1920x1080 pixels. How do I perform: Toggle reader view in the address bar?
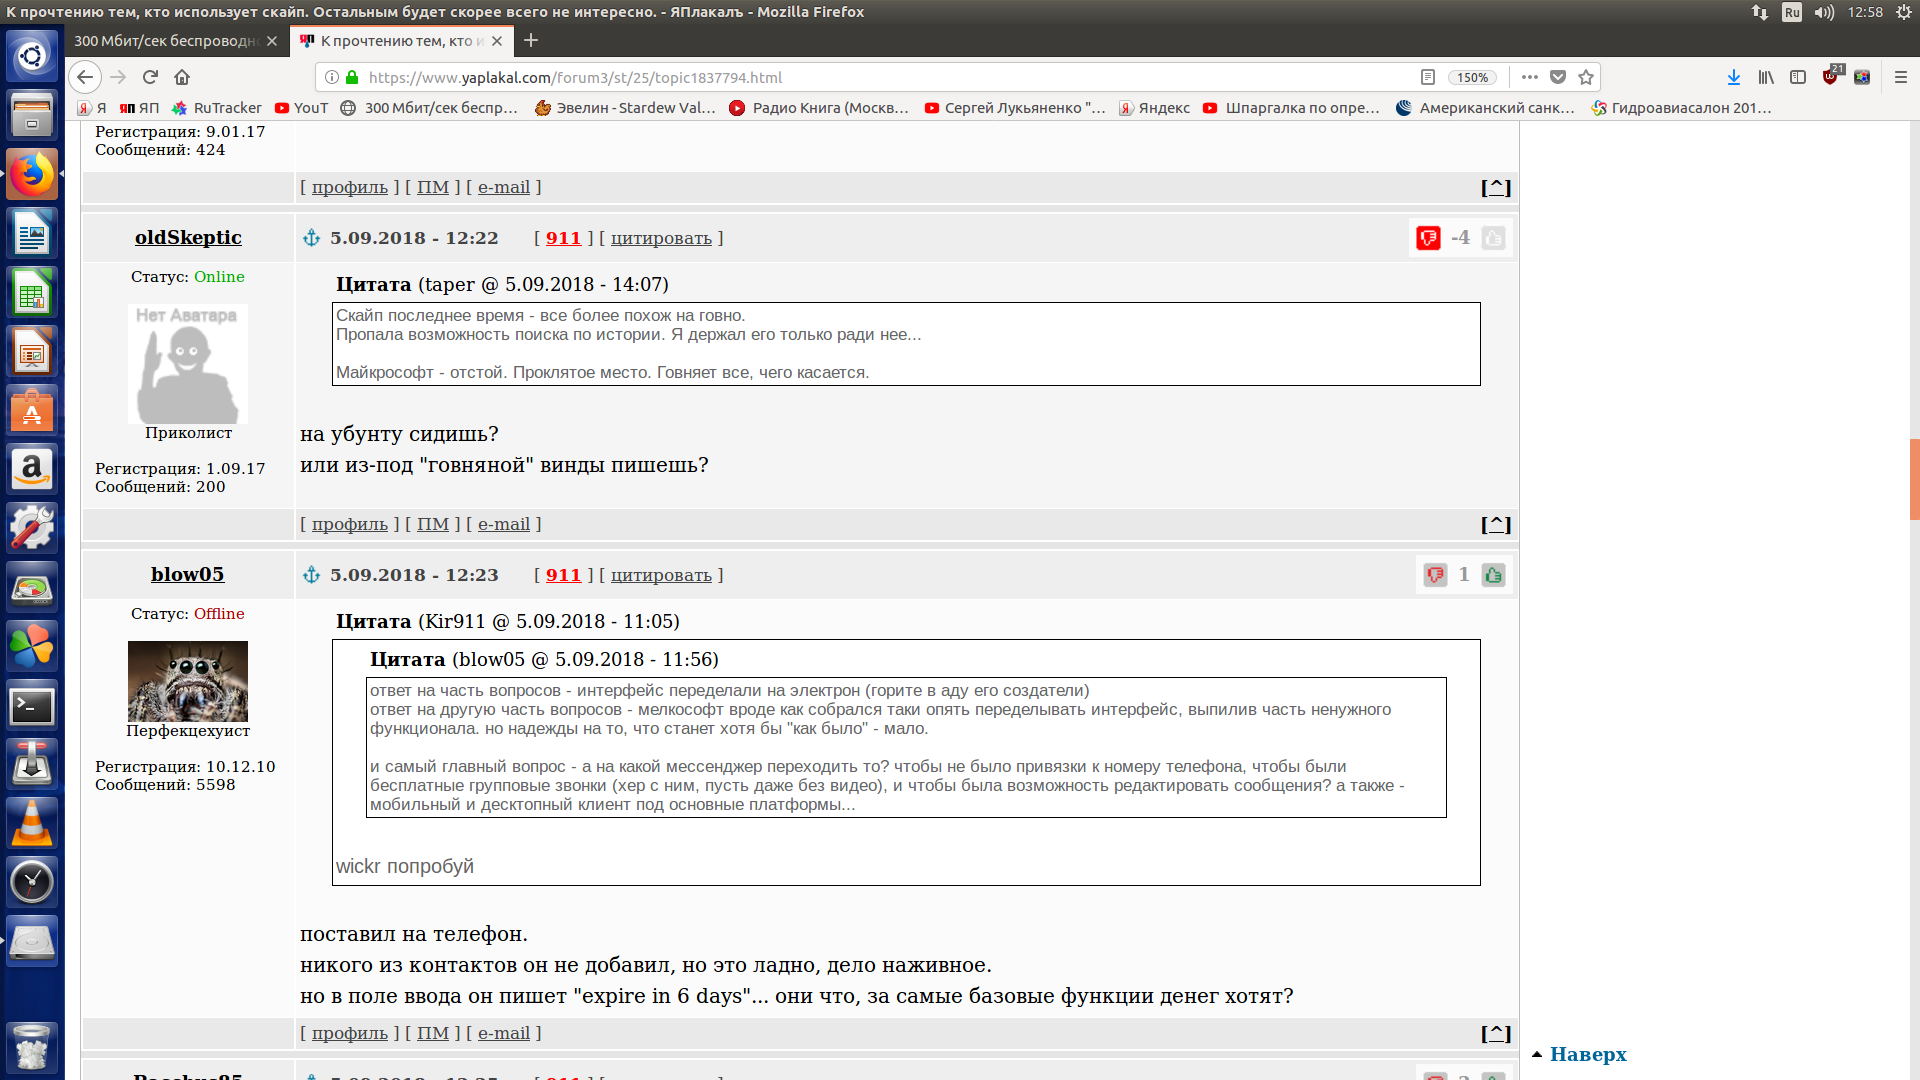pyautogui.click(x=1428, y=77)
